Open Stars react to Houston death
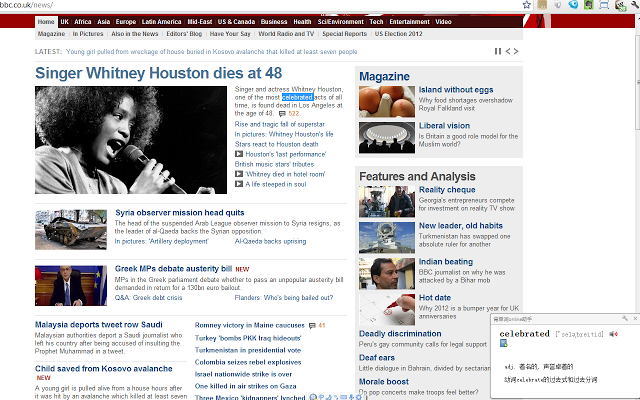 pos(276,144)
